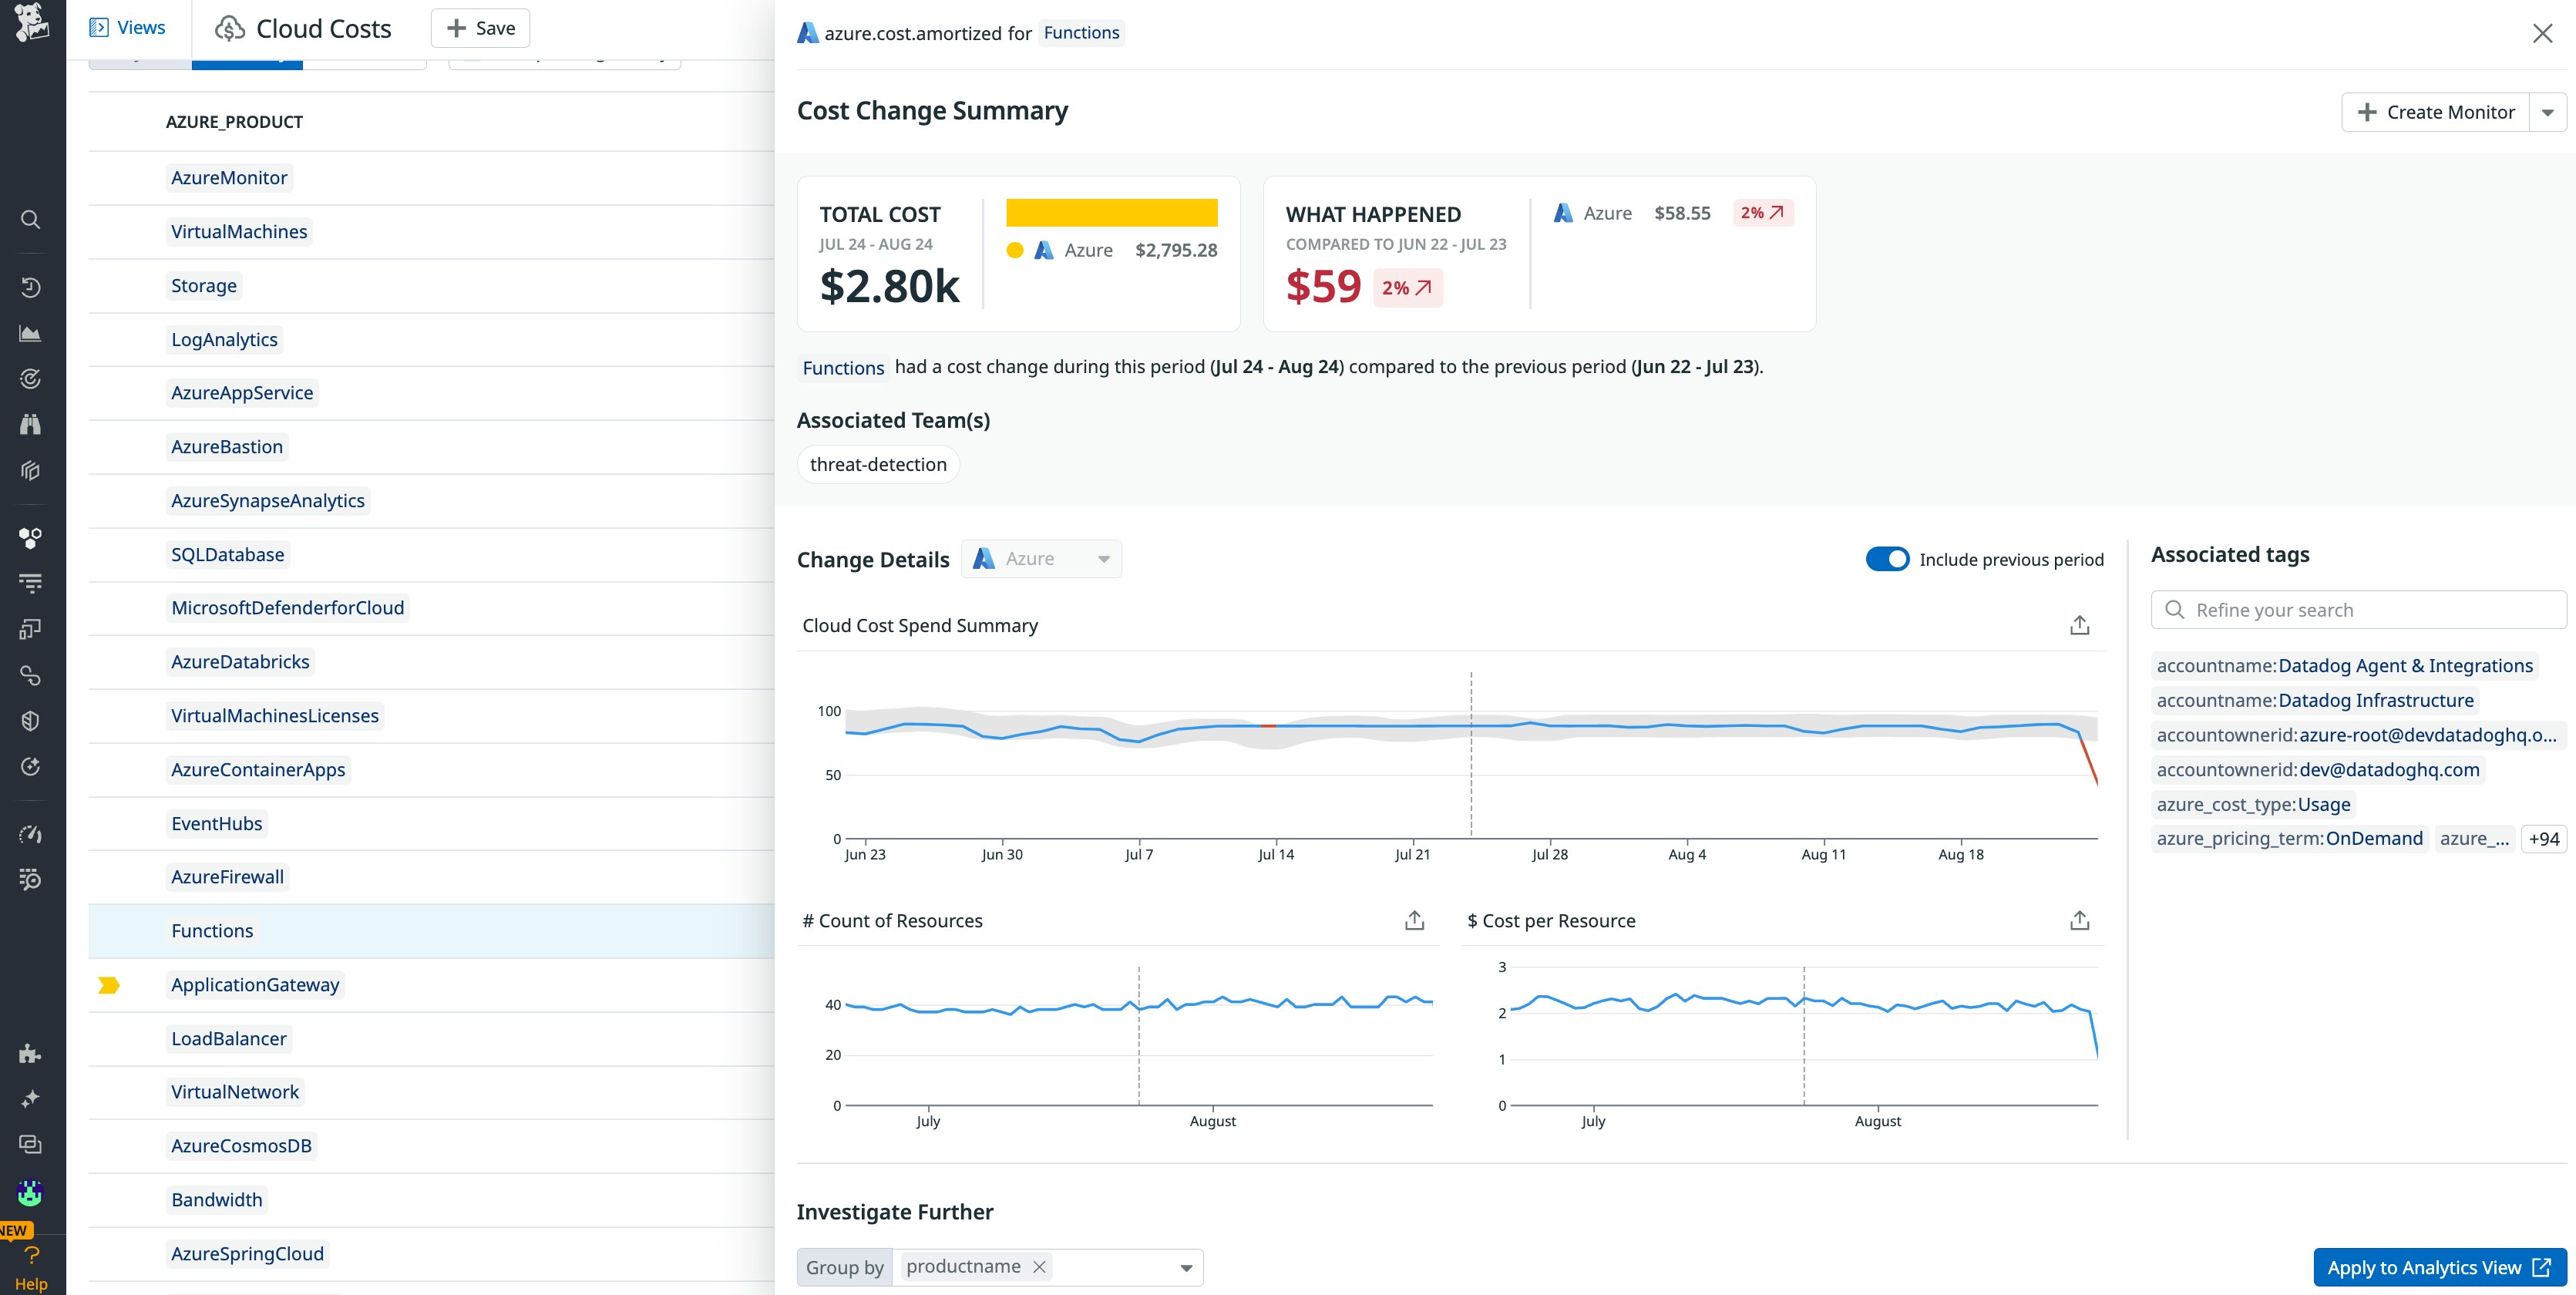The width and height of the screenshot is (2576, 1295).
Task: Open the Azure provider dropdown in Change Details
Action: coord(1041,559)
